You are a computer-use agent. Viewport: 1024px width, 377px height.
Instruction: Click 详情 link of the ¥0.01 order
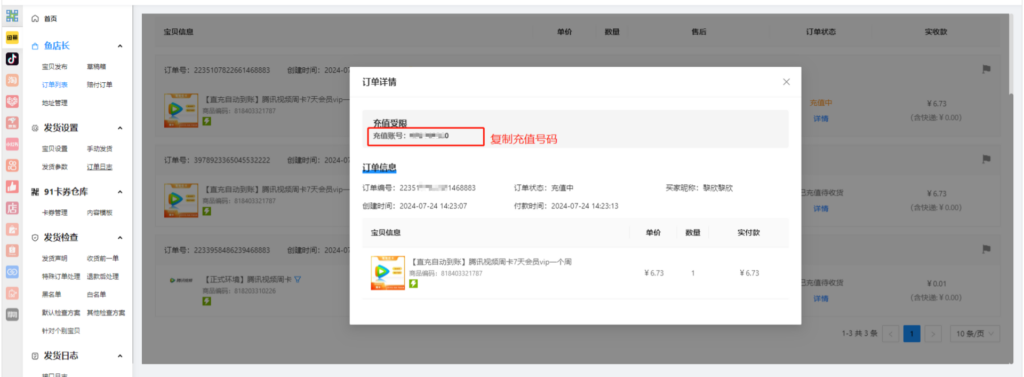point(820,299)
